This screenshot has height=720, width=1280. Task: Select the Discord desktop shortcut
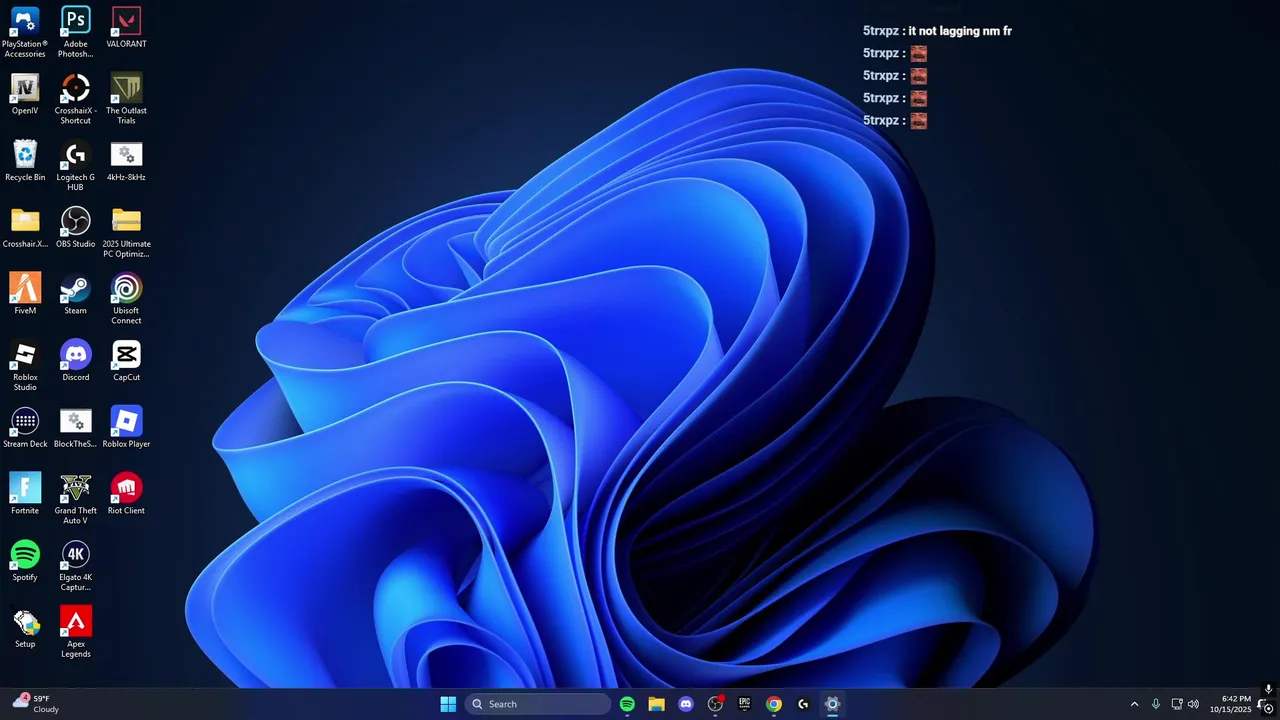(x=75, y=361)
